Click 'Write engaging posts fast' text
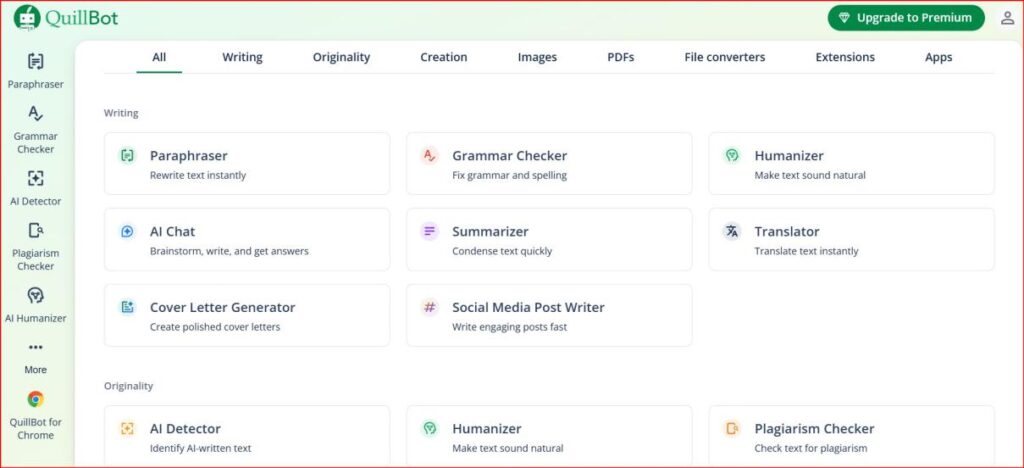The height and width of the screenshot is (468, 1024). pos(509,327)
